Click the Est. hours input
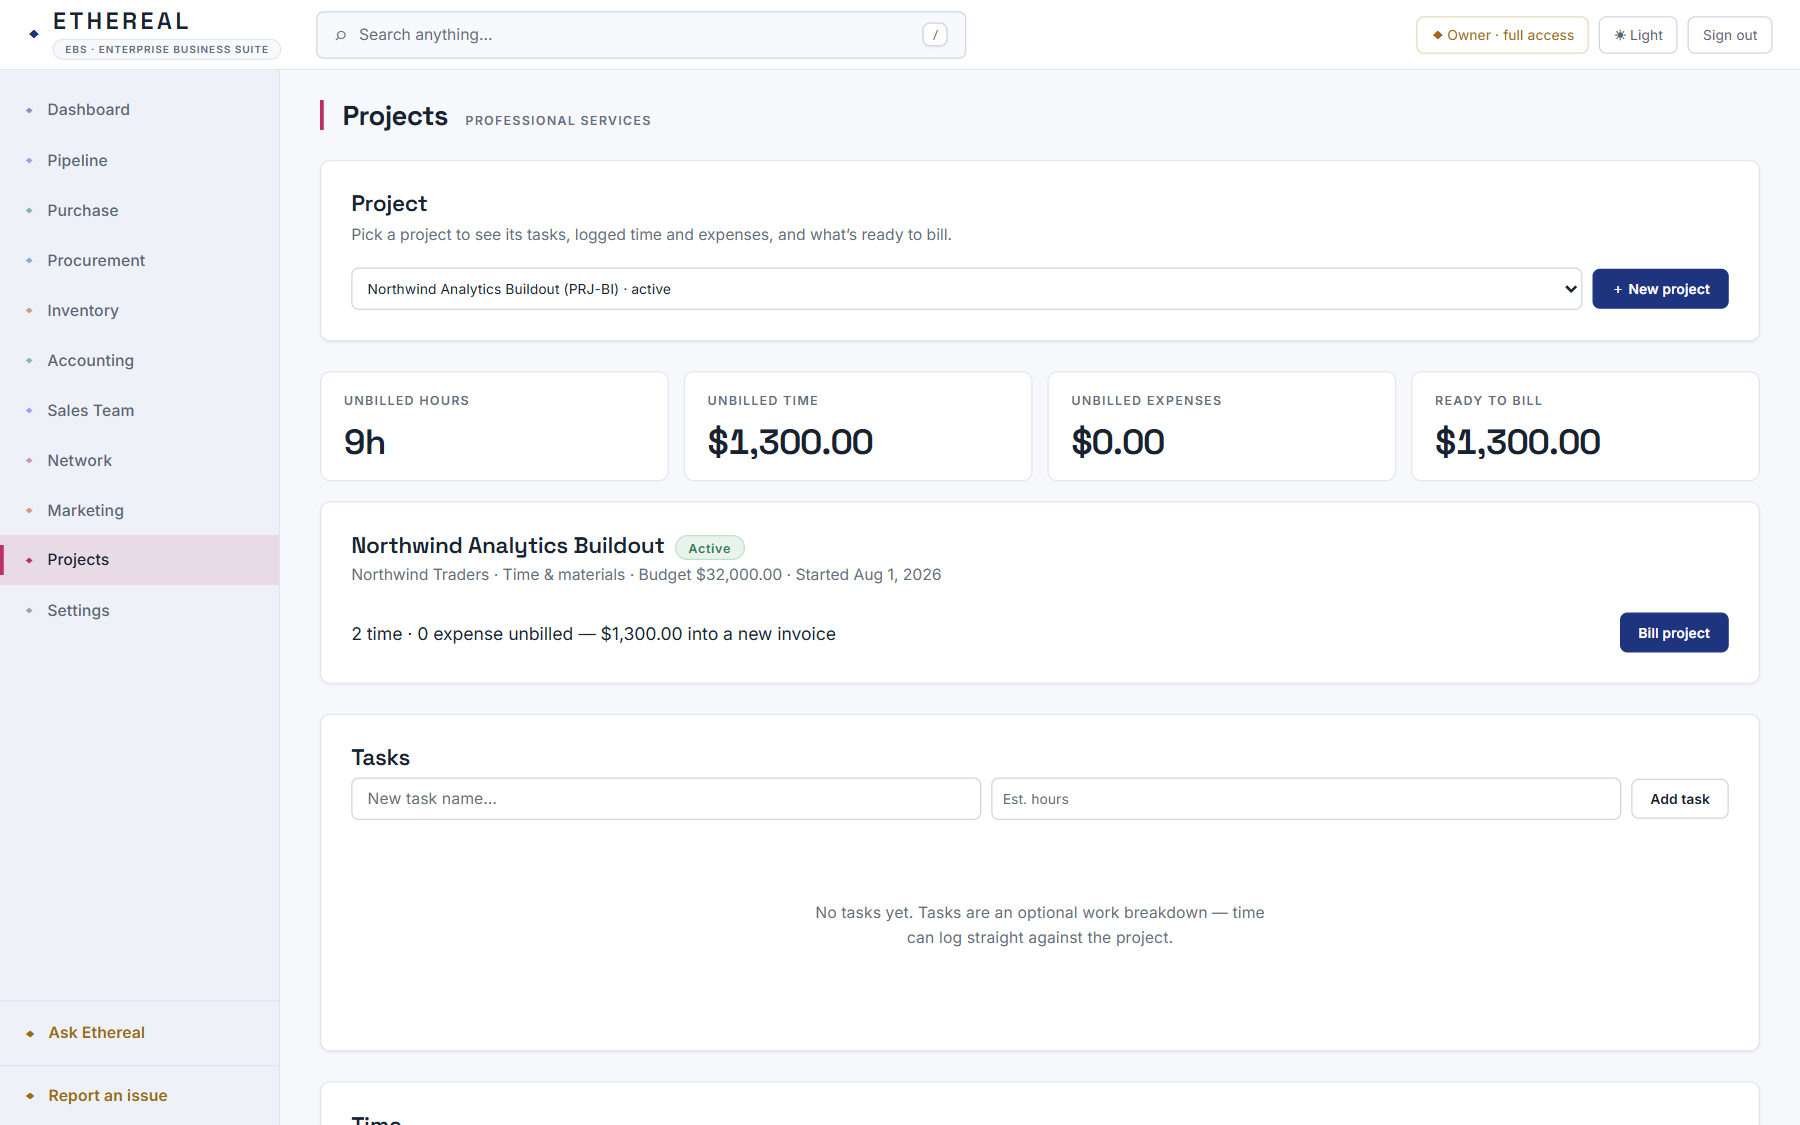The width and height of the screenshot is (1800, 1125). click(x=1306, y=799)
